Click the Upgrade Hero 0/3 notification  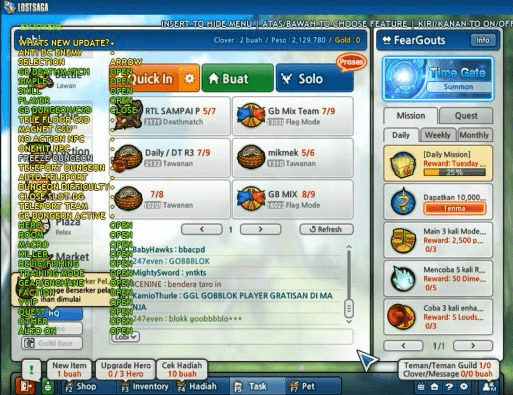(126, 369)
